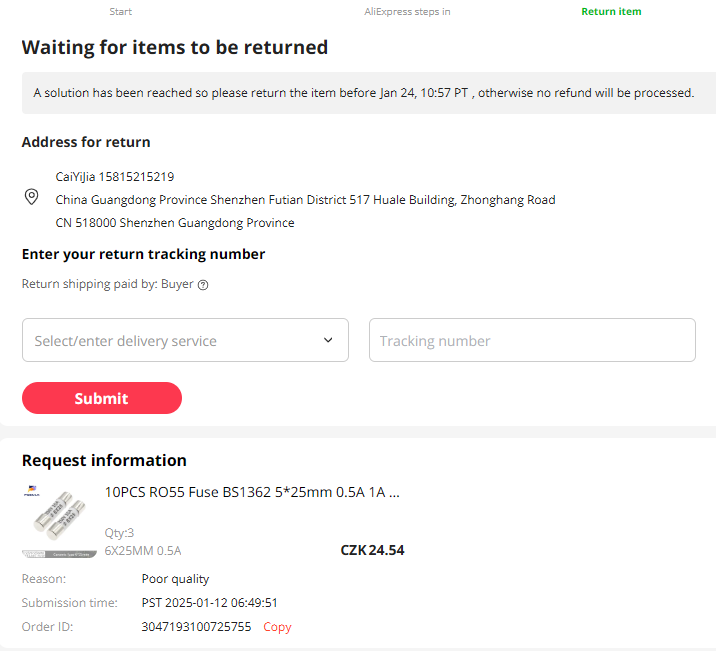Screen dimensions: 716x651
Task: Click the Poor quality reason text
Action: 175,579
